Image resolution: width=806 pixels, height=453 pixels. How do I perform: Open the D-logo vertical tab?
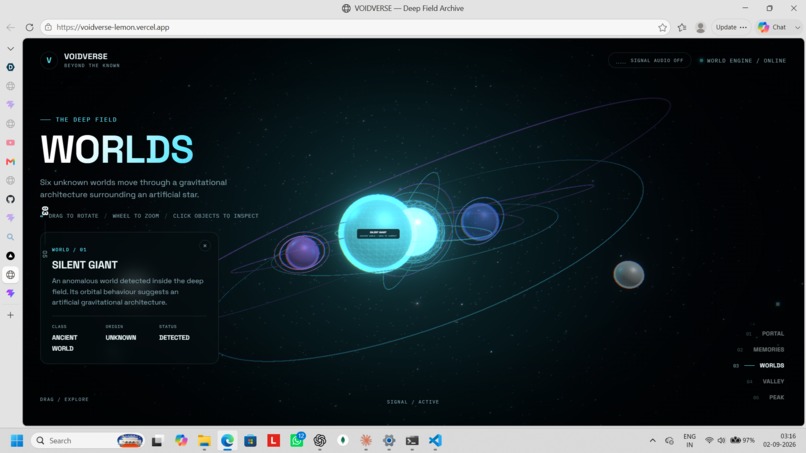click(10, 67)
